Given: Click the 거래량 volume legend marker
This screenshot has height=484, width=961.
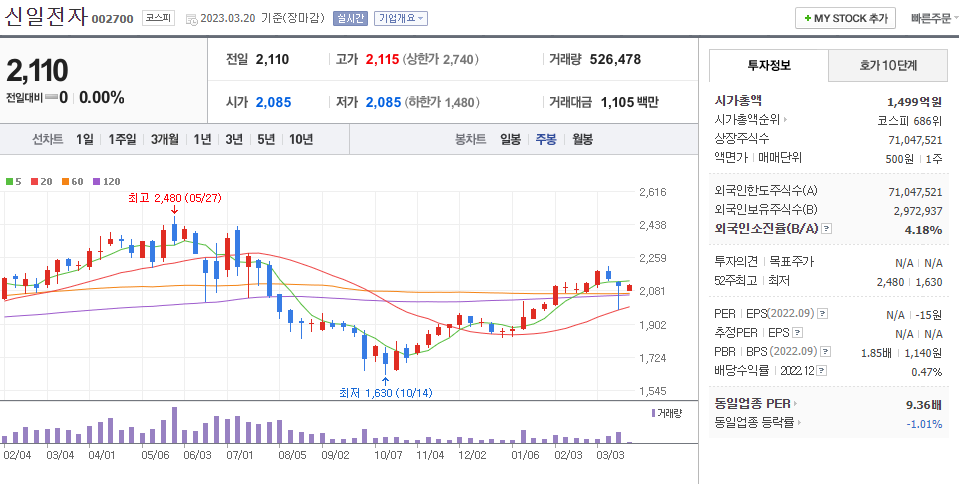Looking at the screenshot, I should (x=653, y=413).
